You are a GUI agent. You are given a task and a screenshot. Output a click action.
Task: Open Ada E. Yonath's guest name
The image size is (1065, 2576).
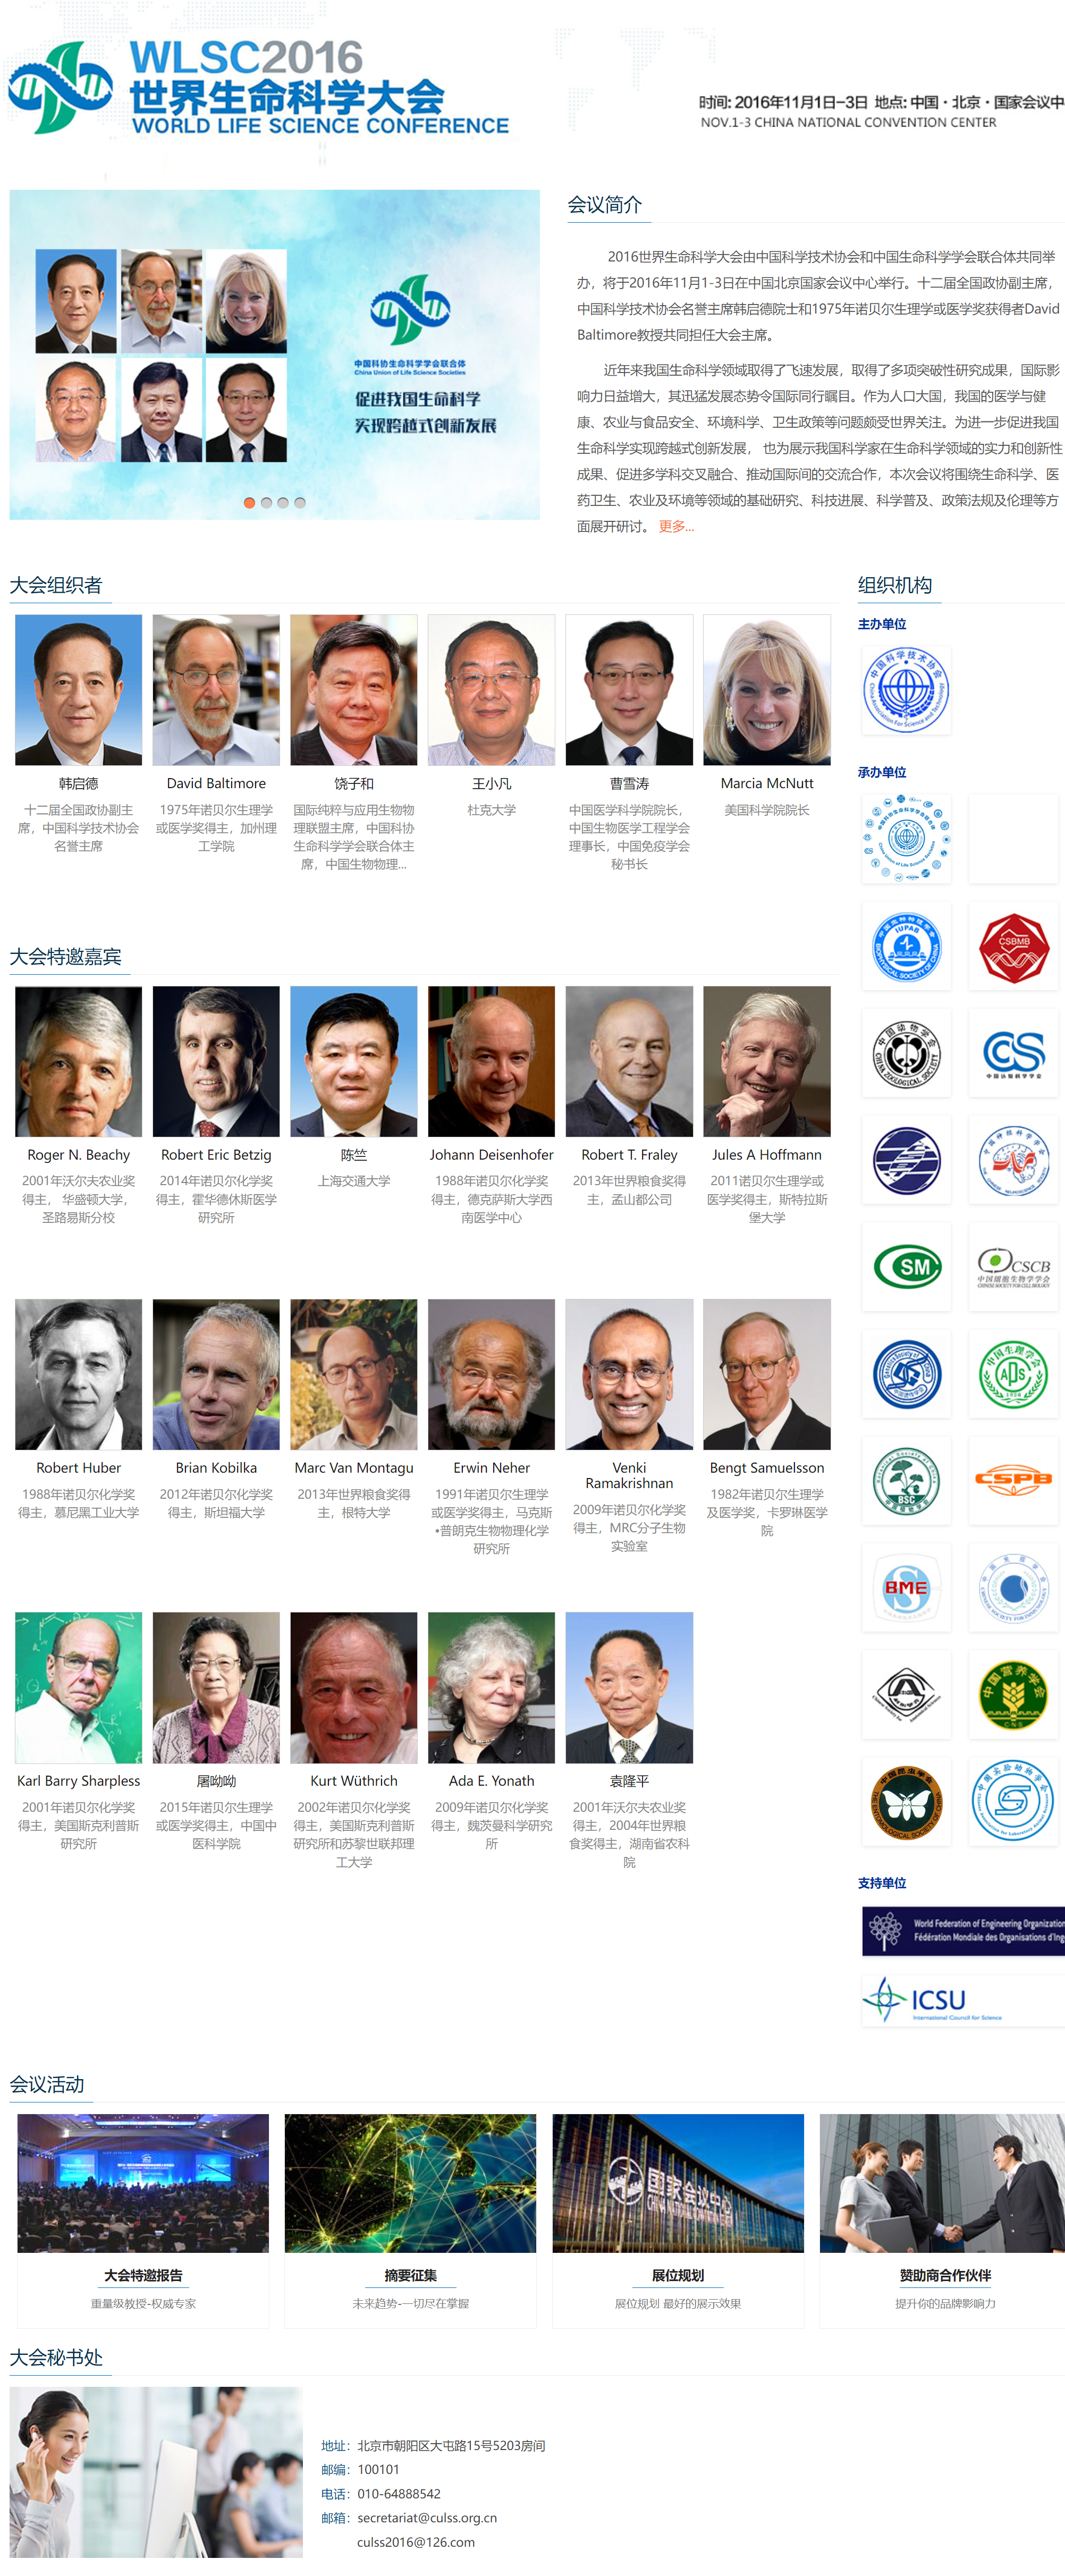[491, 1781]
